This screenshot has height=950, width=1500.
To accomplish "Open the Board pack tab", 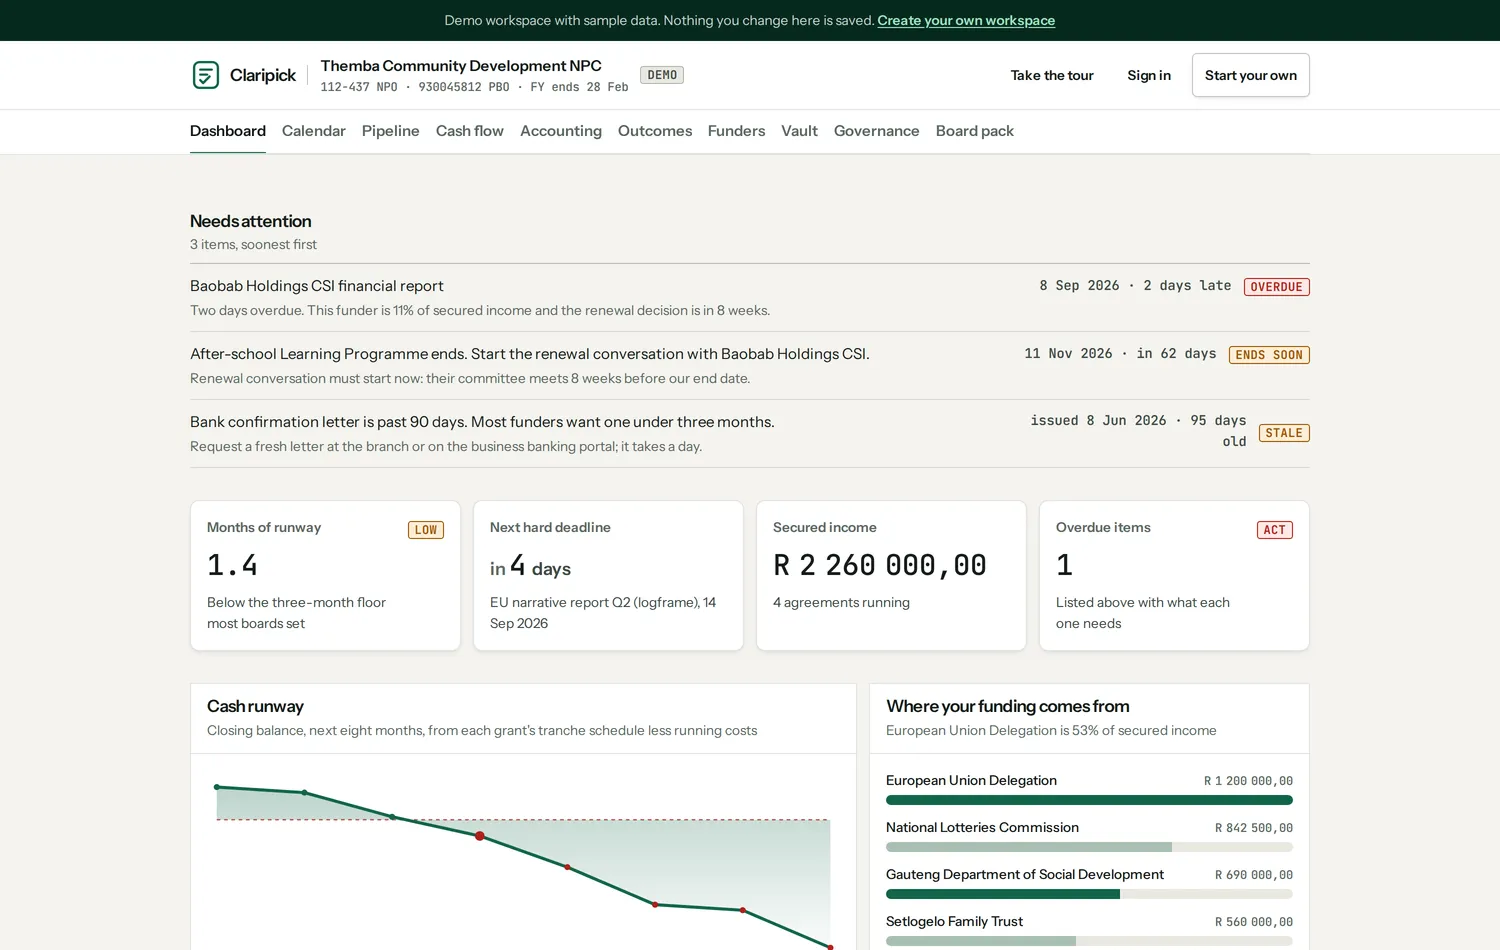I will [975, 131].
